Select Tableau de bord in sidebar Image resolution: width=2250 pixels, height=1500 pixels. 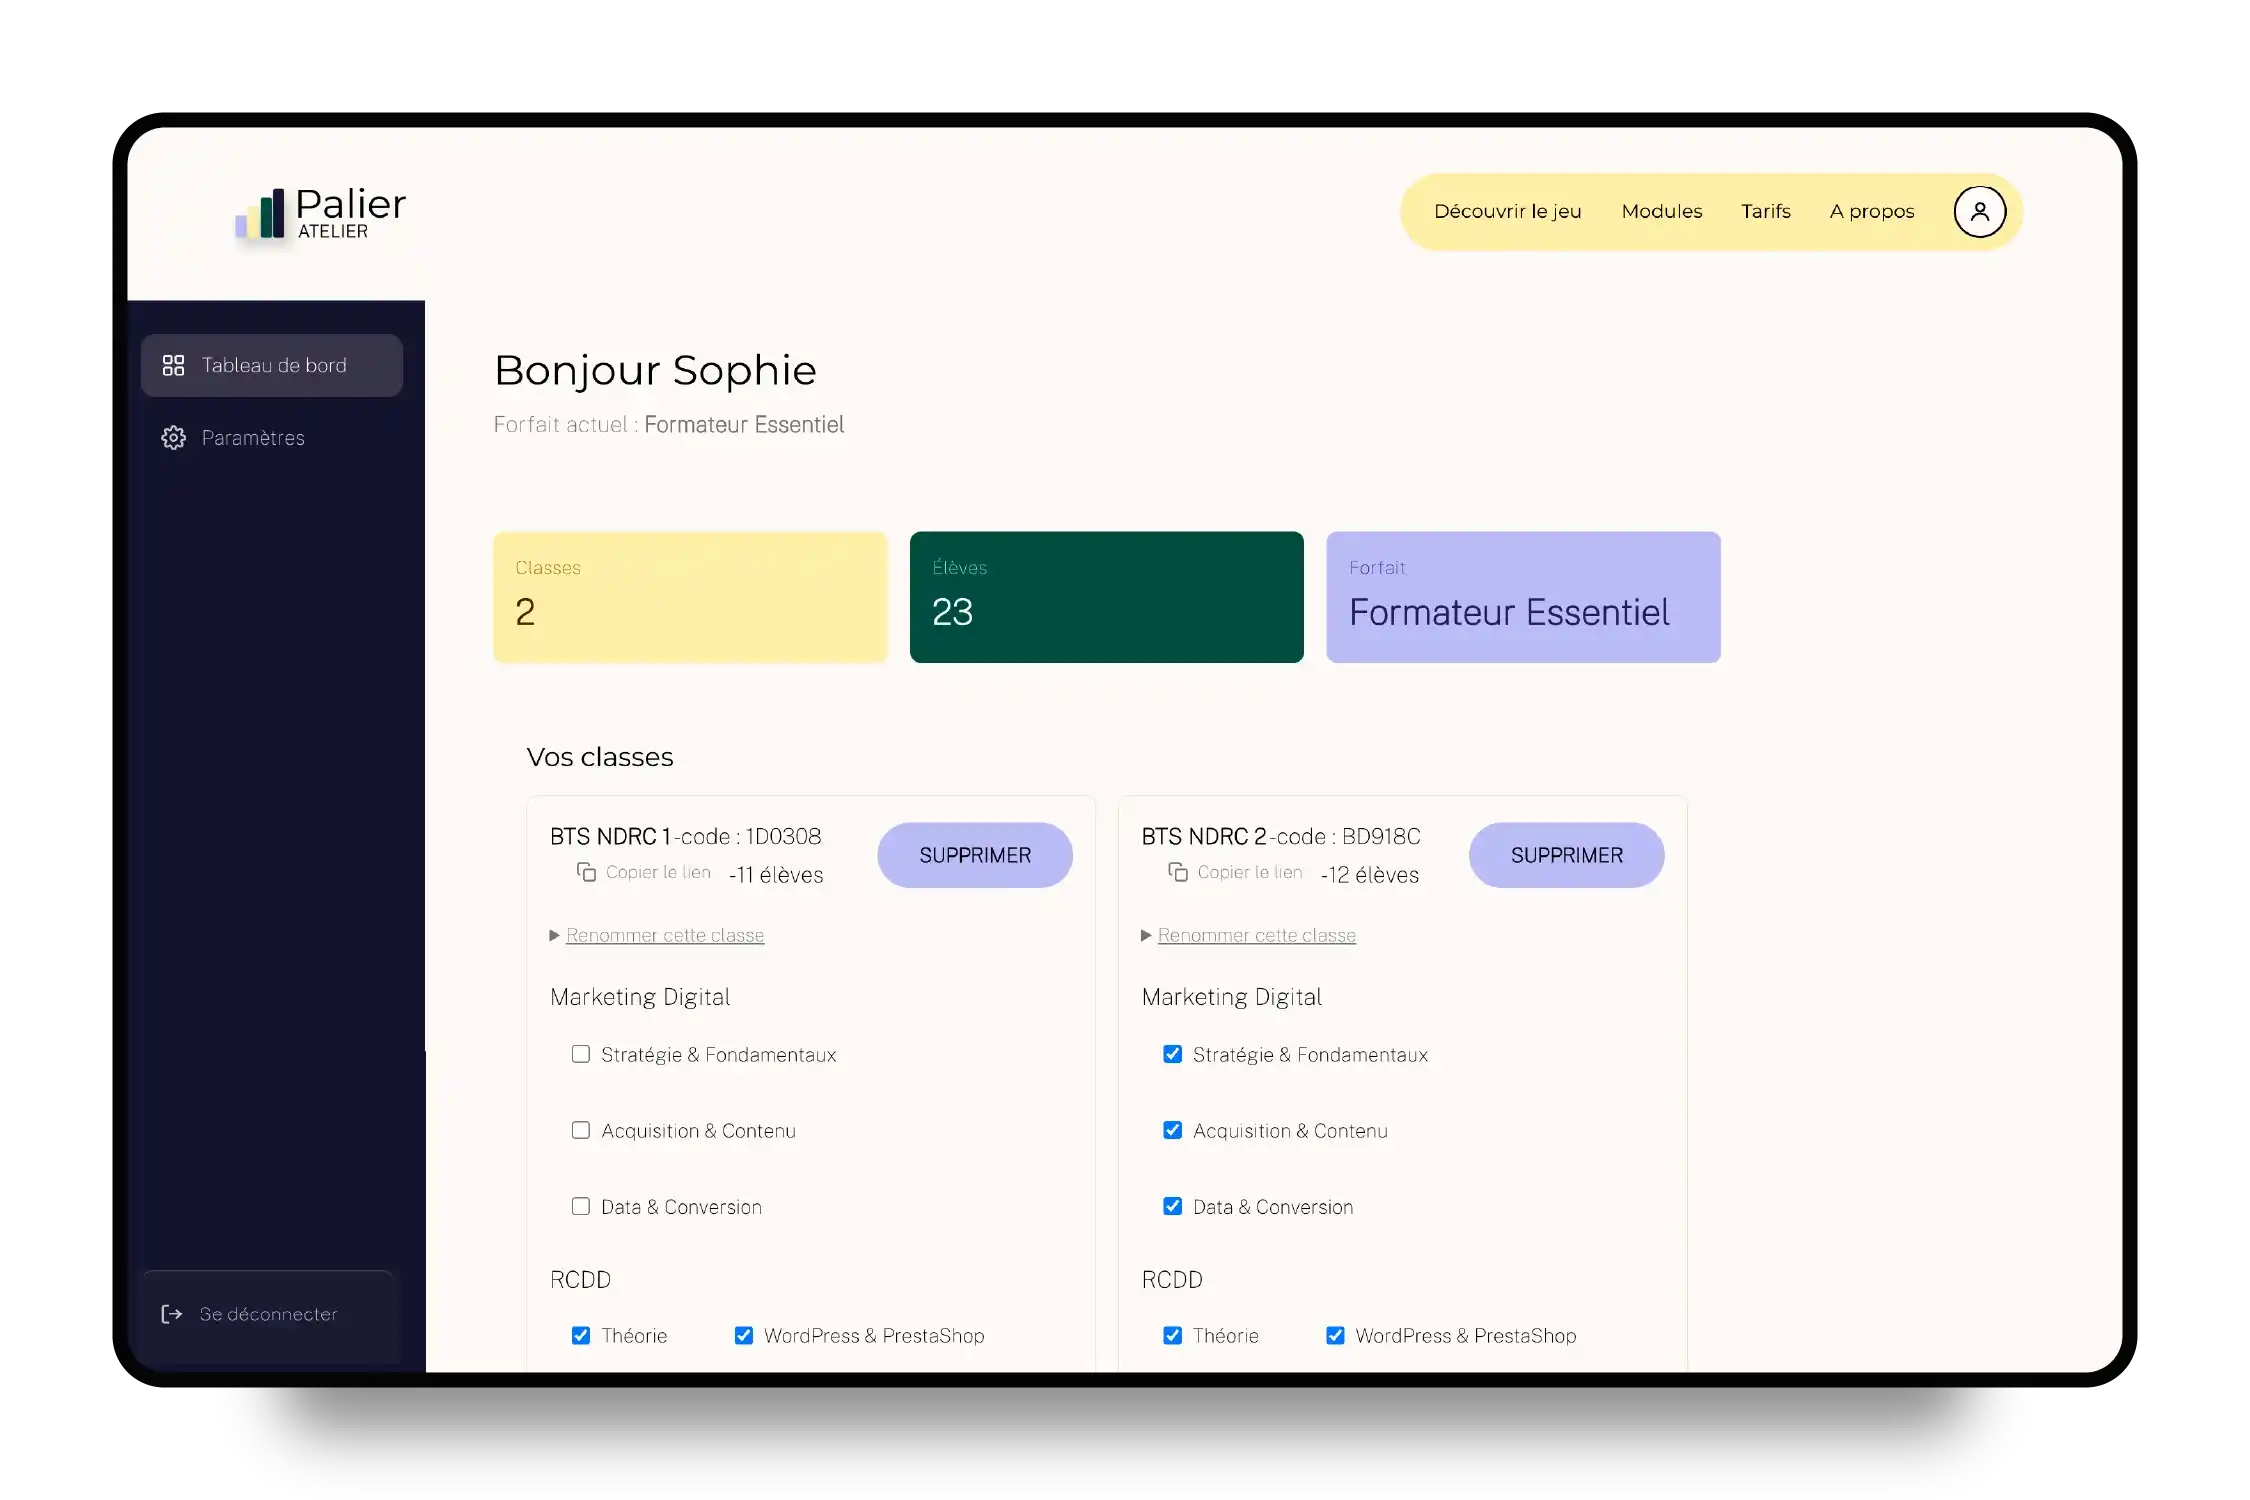(272, 365)
